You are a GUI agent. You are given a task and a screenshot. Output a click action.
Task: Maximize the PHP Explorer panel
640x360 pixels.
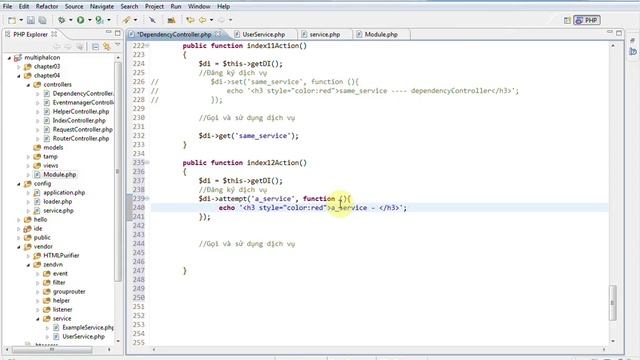[118, 33]
